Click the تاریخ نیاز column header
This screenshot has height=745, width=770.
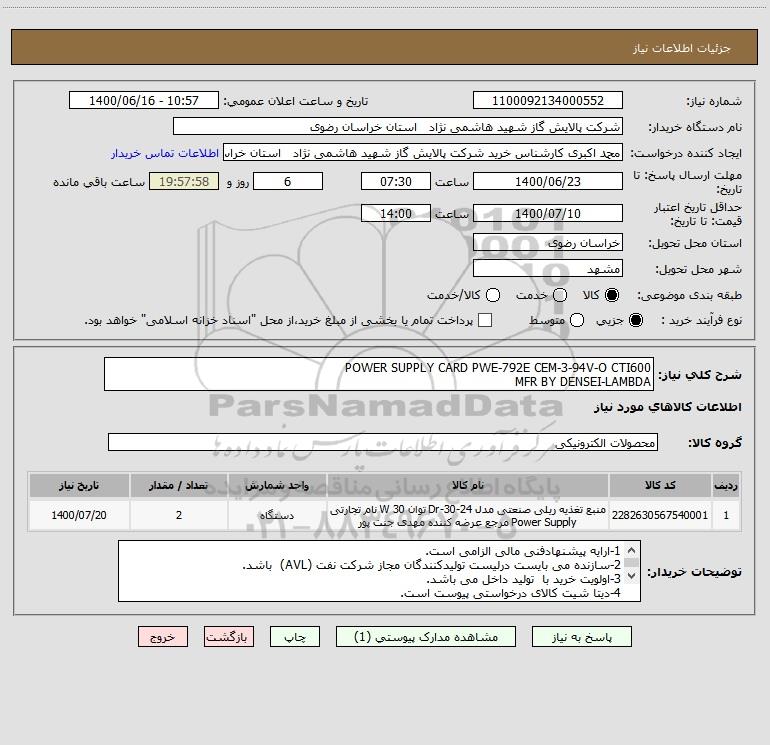(79, 485)
